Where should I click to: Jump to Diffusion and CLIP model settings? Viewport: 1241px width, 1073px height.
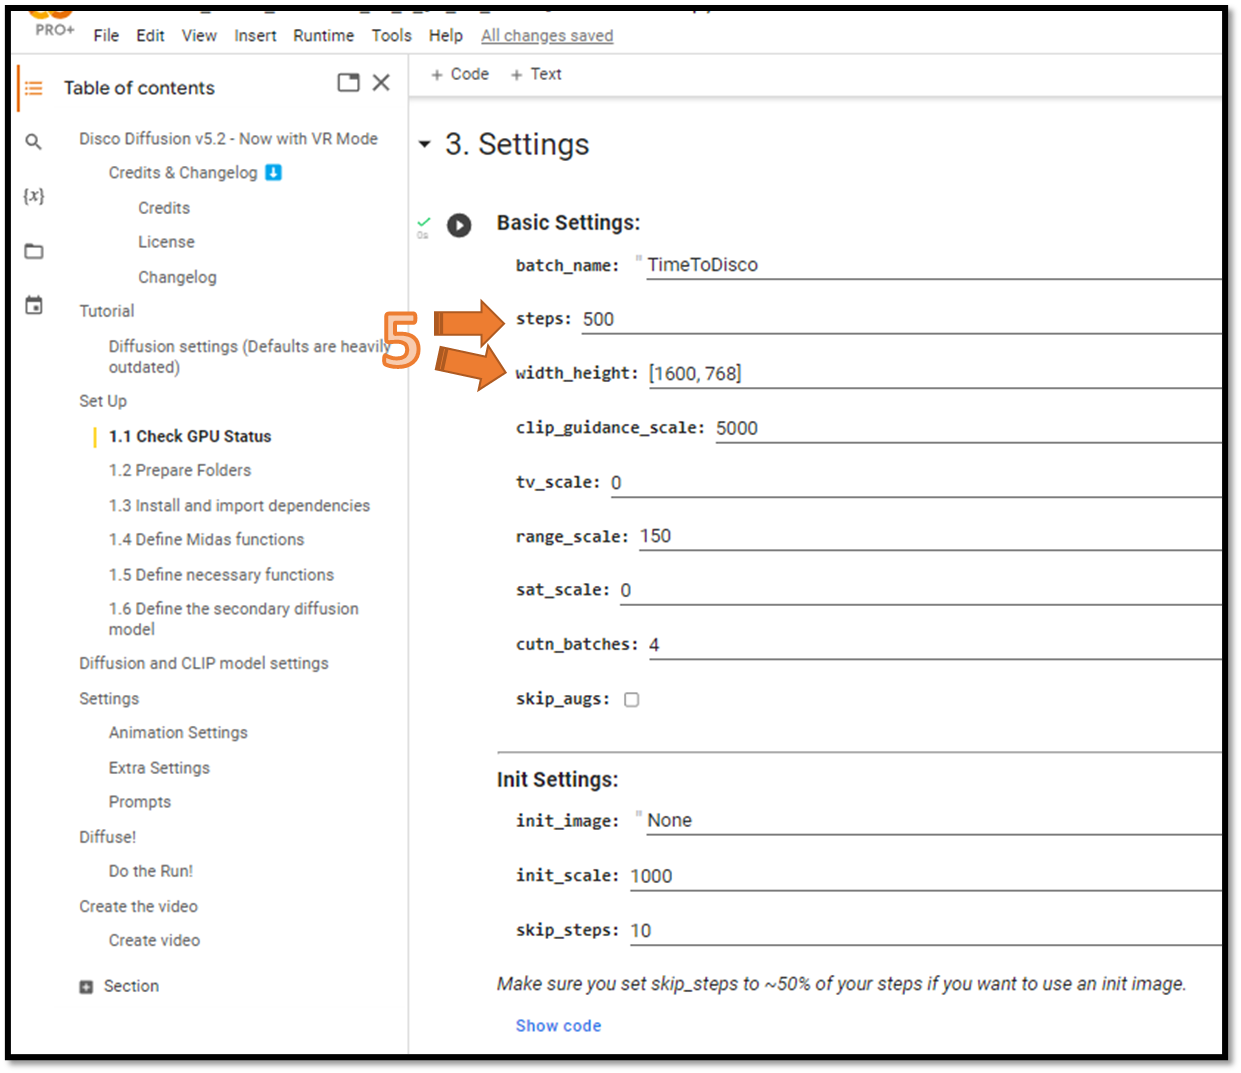204,663
